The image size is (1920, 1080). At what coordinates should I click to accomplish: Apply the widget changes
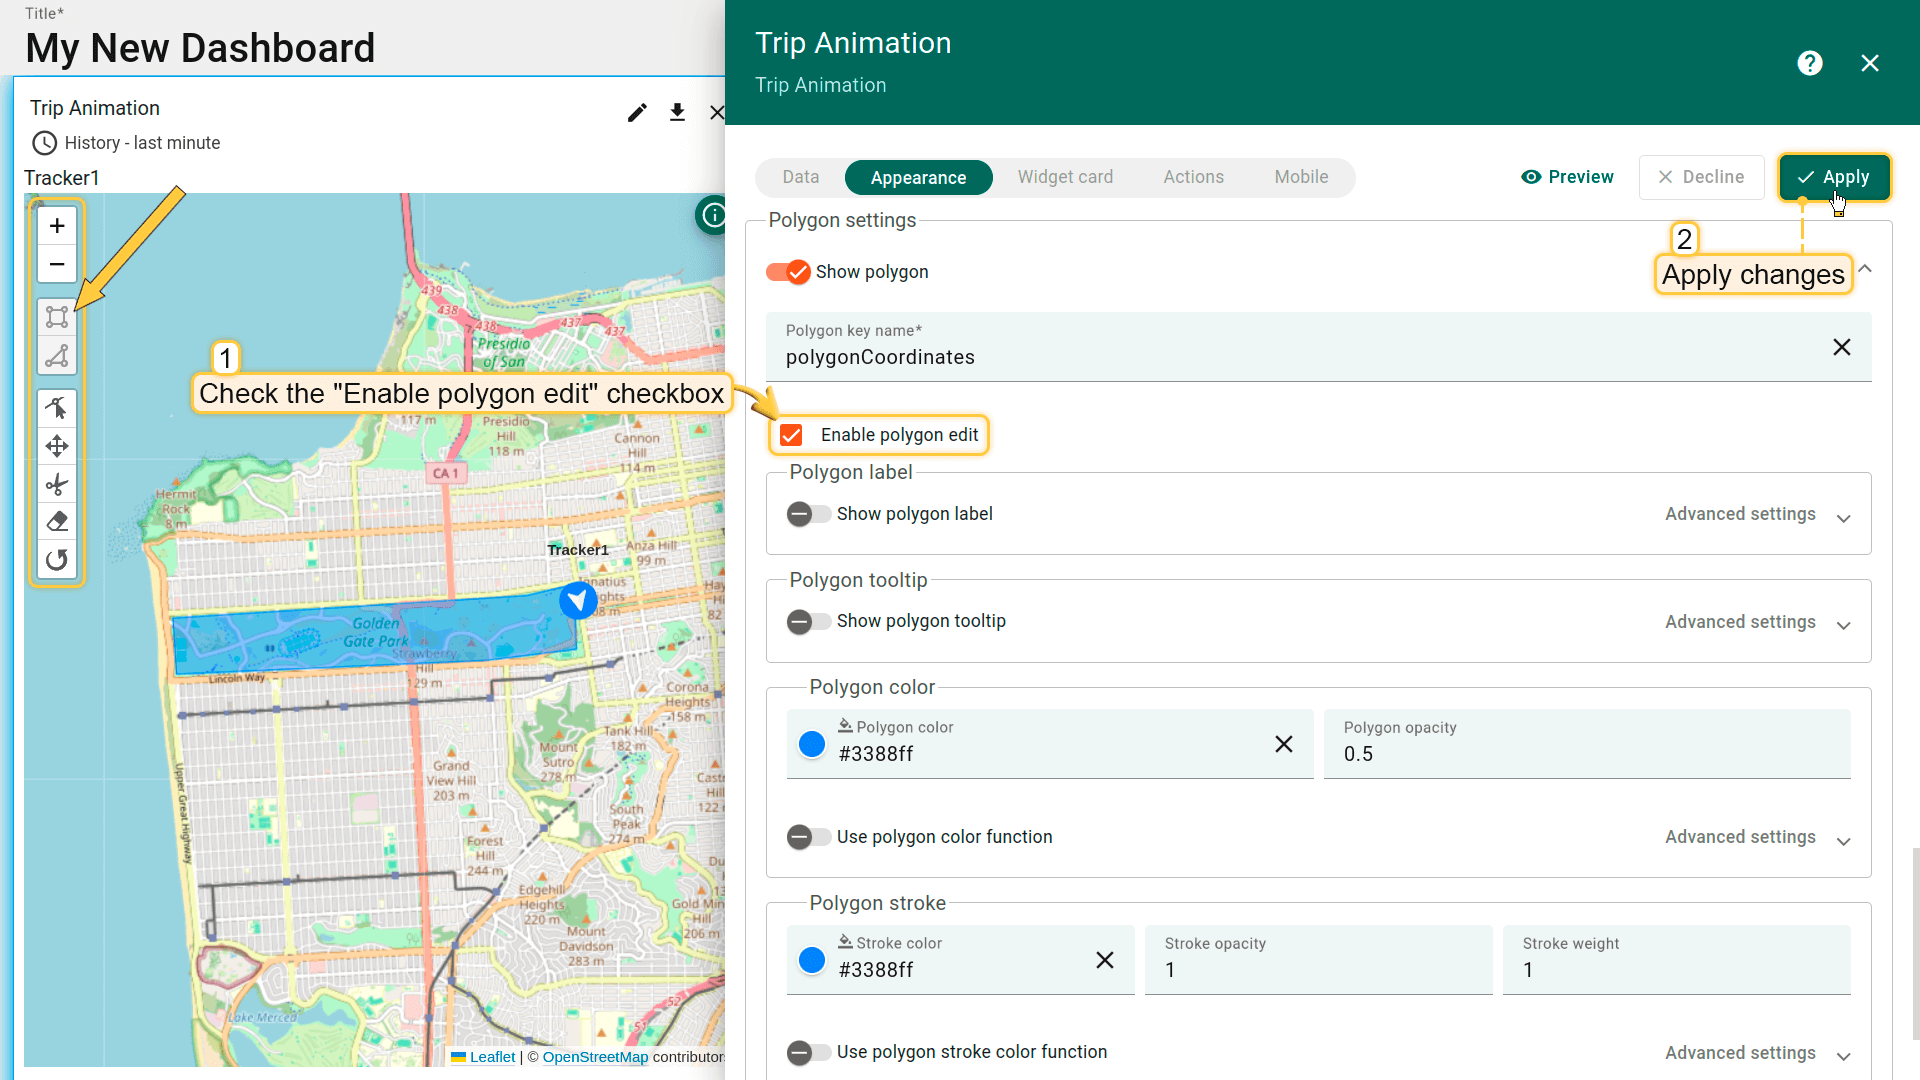(x=1834, y=177)
